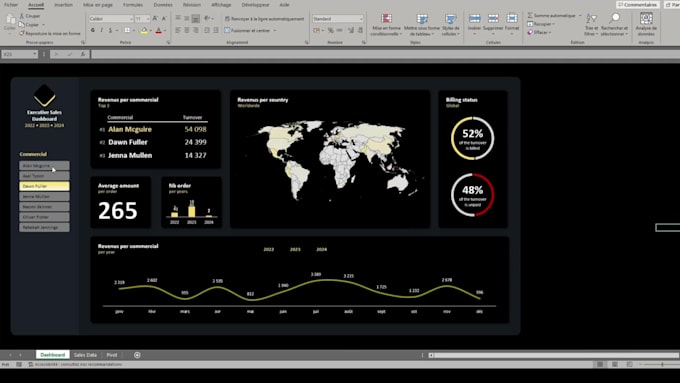The height and width of the screenshot is (383, 680).
Task: Open the Rechercher et sélectionner tool
Action: pyautogui.click(x=615, y=24)
